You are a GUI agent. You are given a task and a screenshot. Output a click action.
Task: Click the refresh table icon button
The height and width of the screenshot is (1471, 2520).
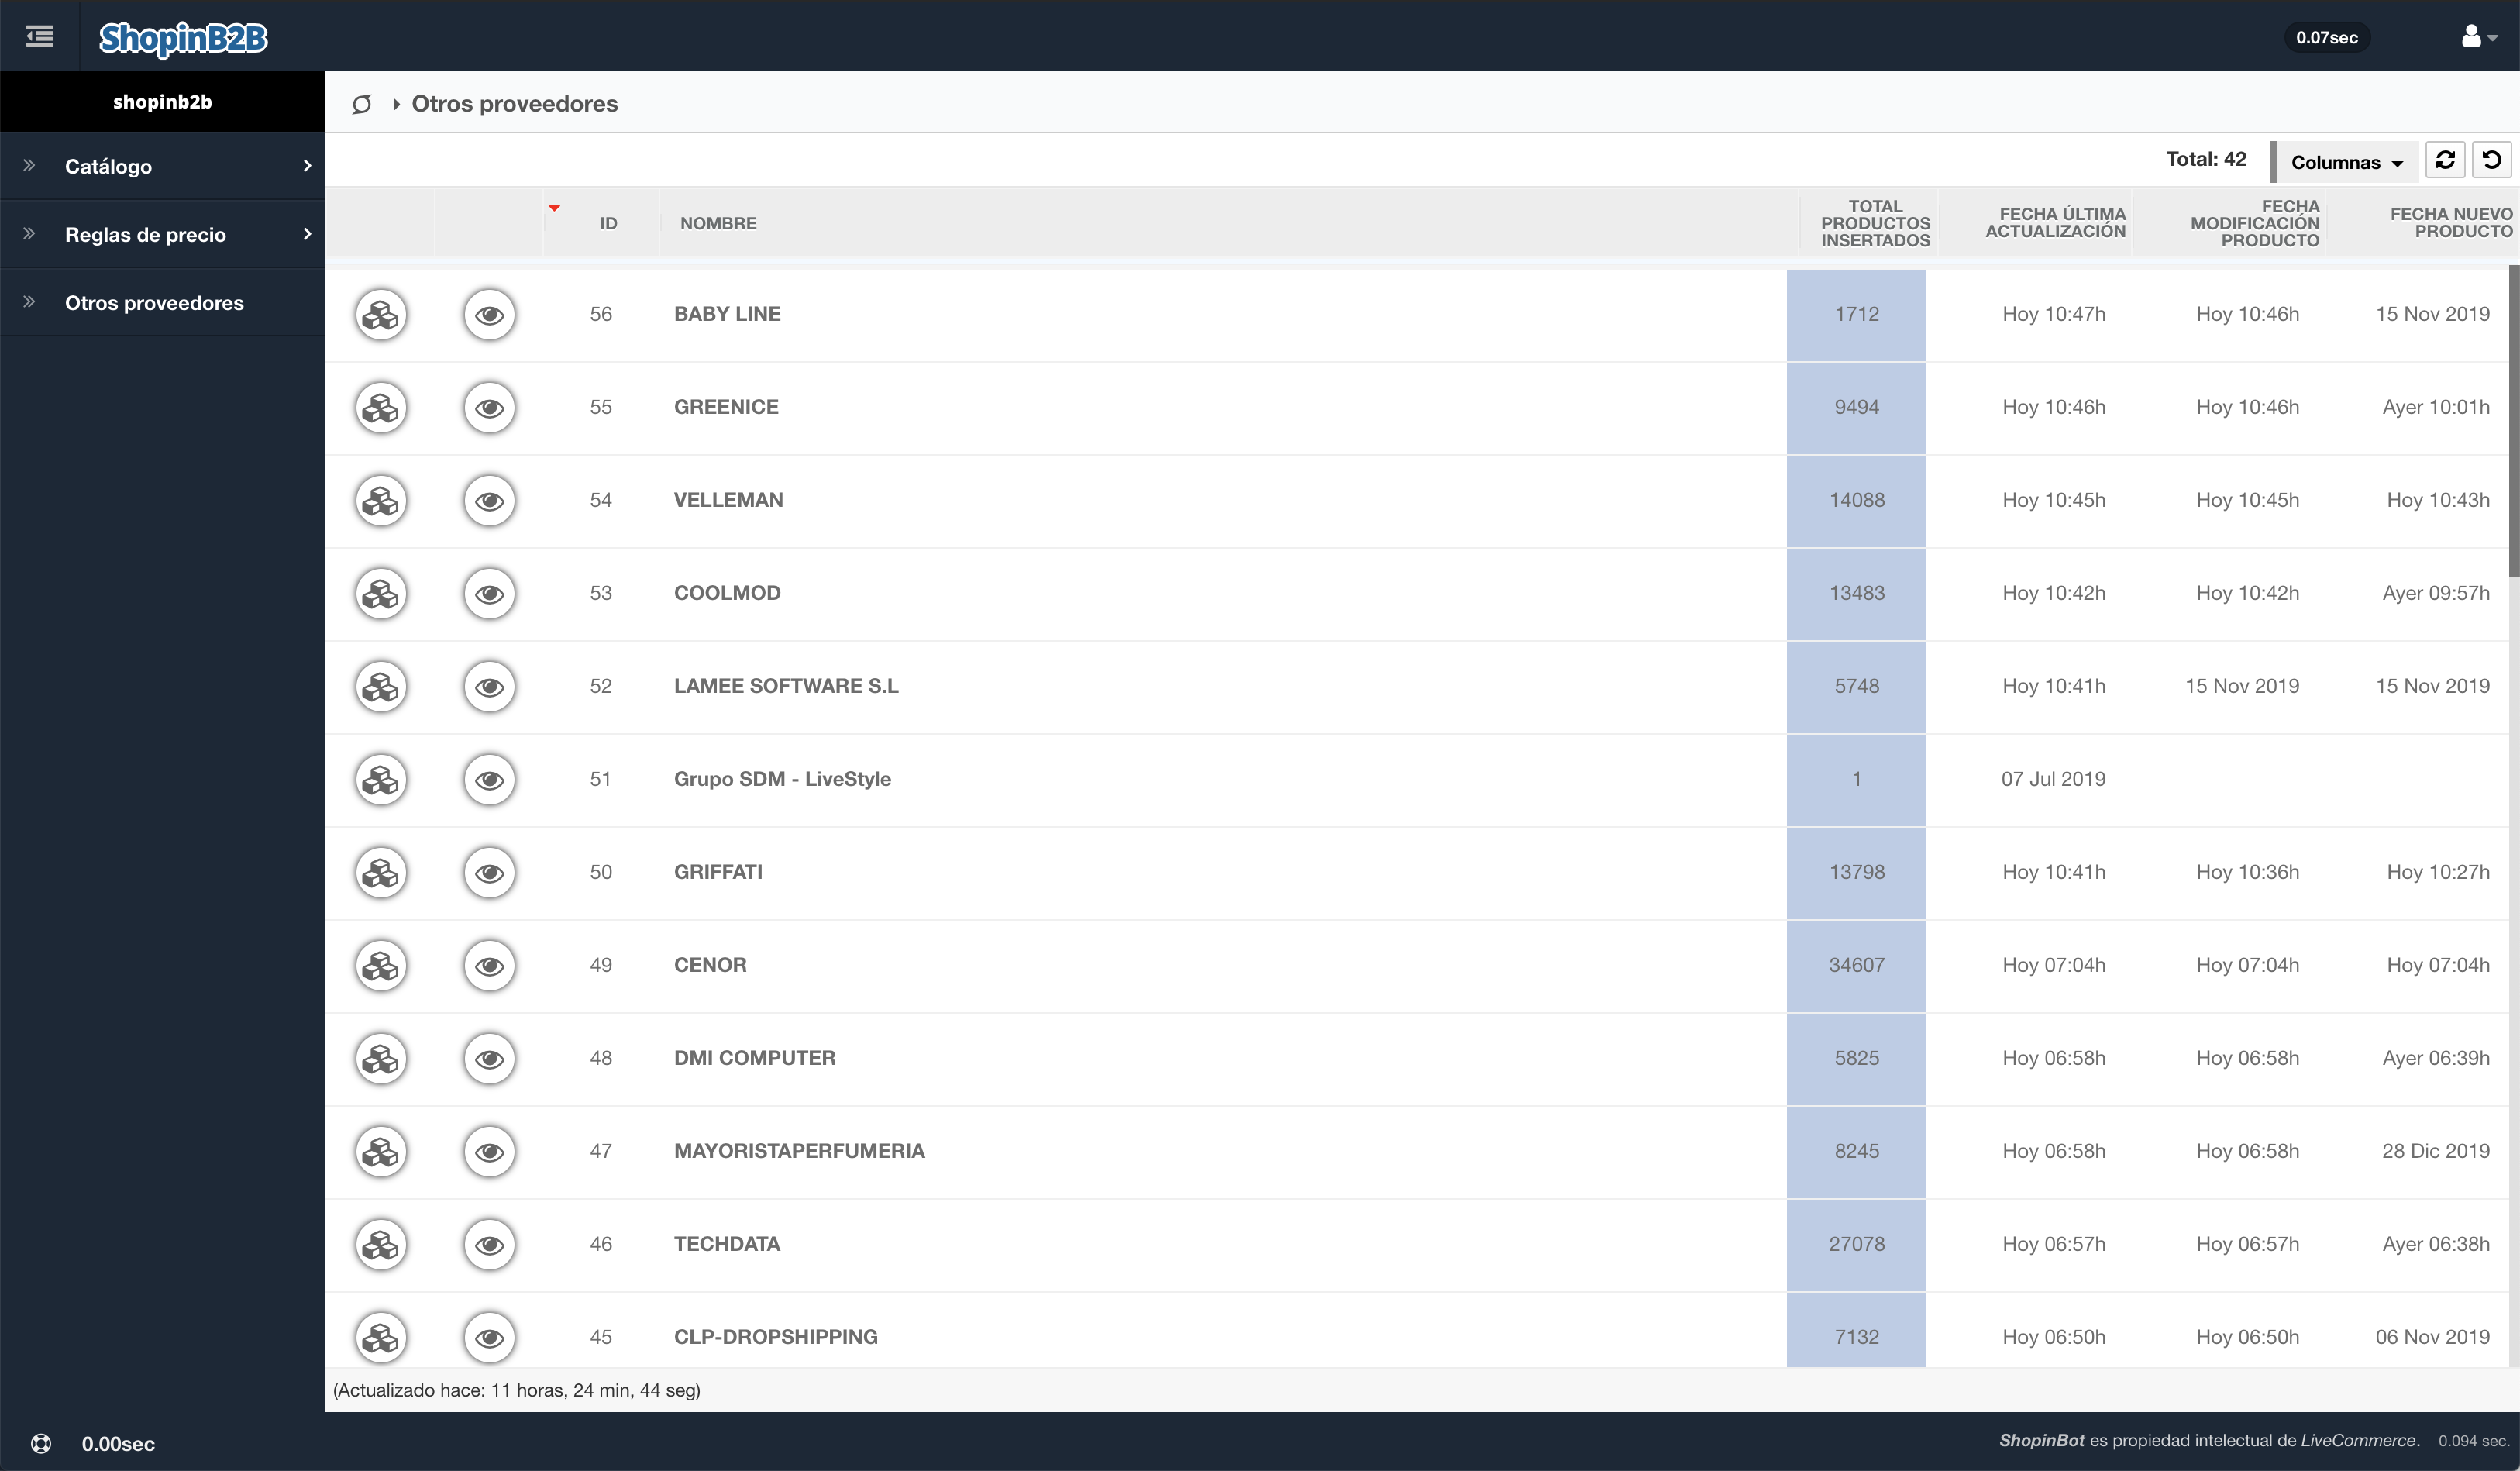pyautogui.click(x=2445, y=160)
